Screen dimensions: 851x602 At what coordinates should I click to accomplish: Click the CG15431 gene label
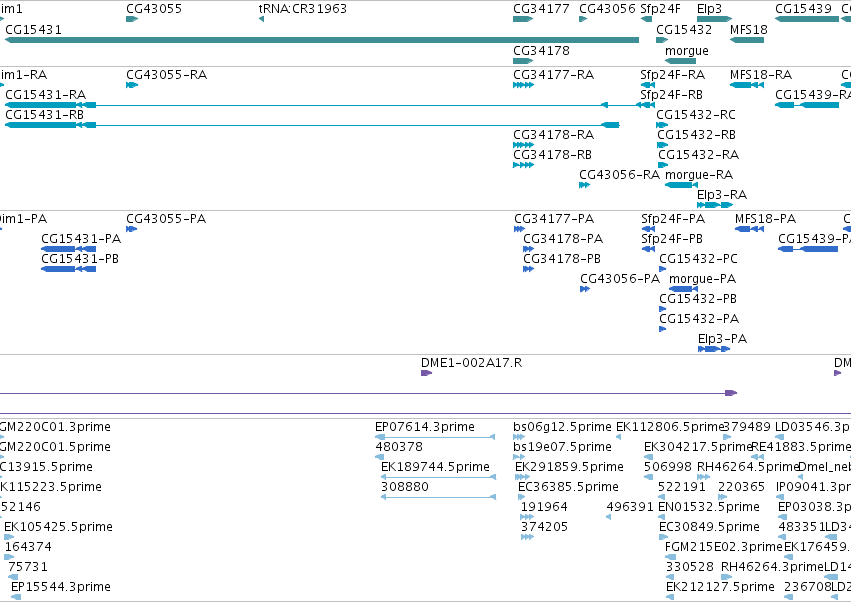coord(33,29)
